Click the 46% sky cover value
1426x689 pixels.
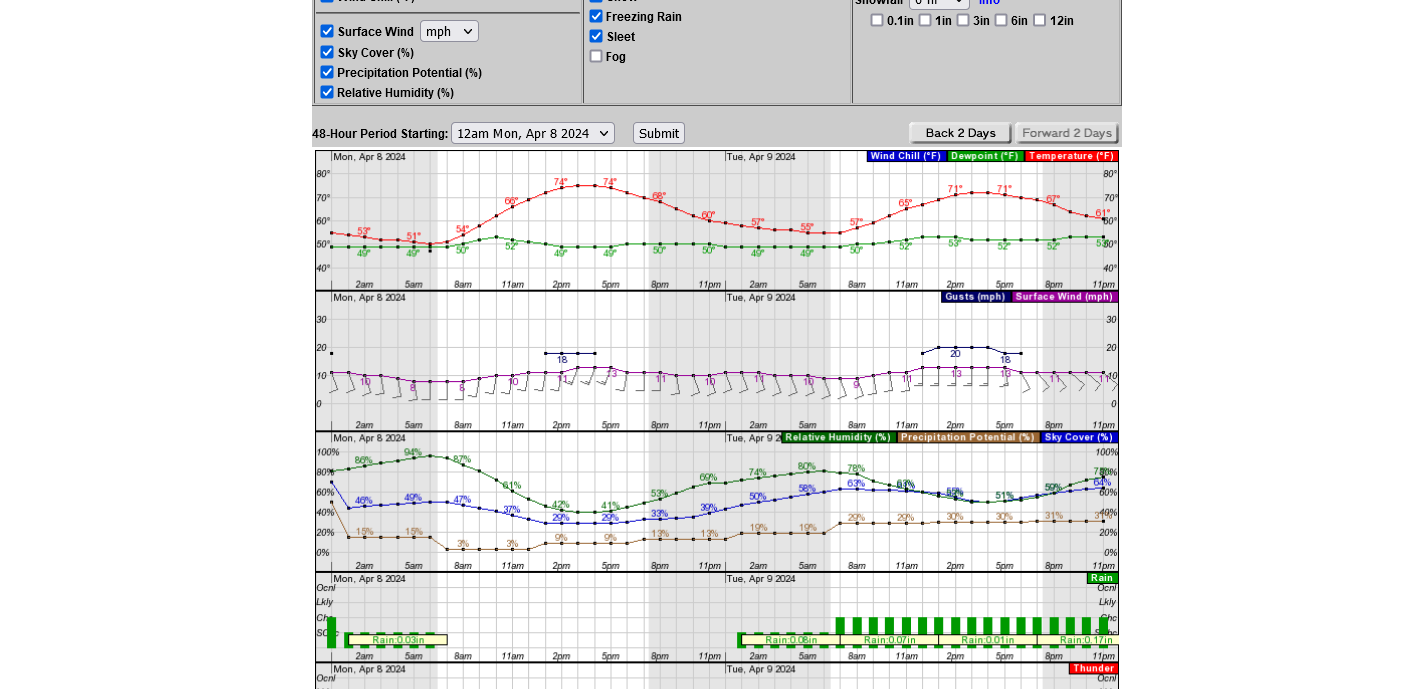[364, 501]
